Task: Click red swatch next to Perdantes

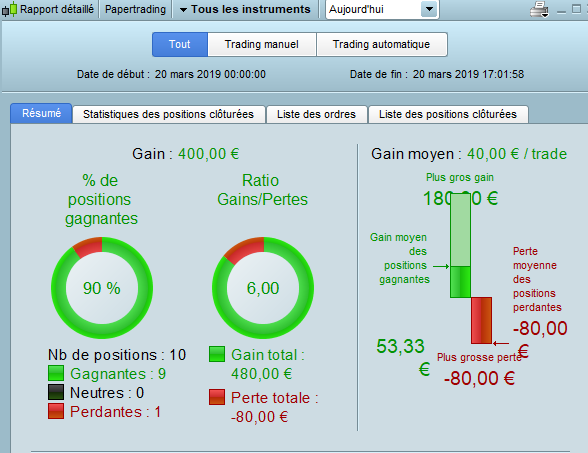Action: (56, 411)
